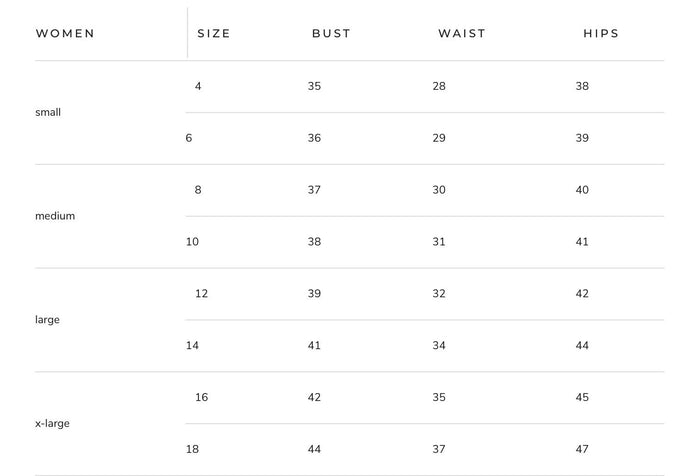
Task: Select the BUST column header
Action: [x=331, y=33]
